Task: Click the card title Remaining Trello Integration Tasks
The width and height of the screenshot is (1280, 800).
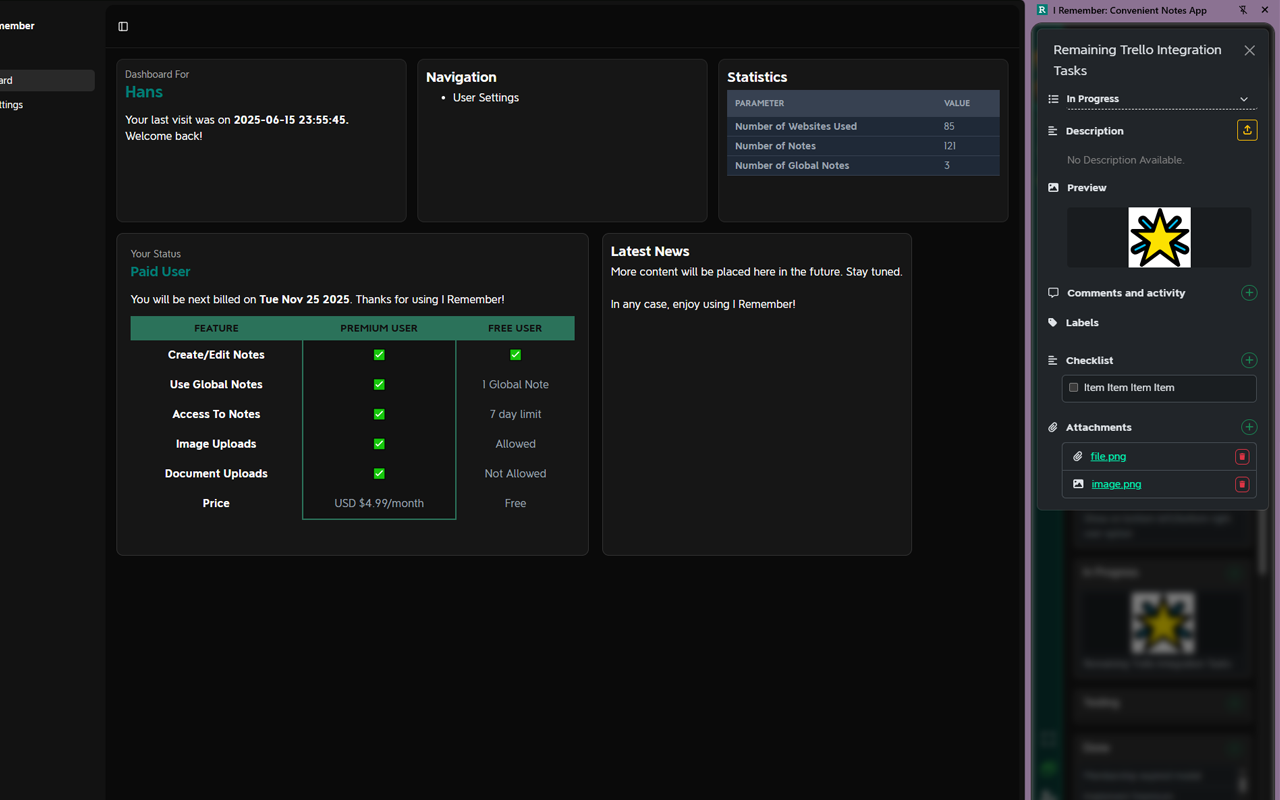Action: 1137,60
